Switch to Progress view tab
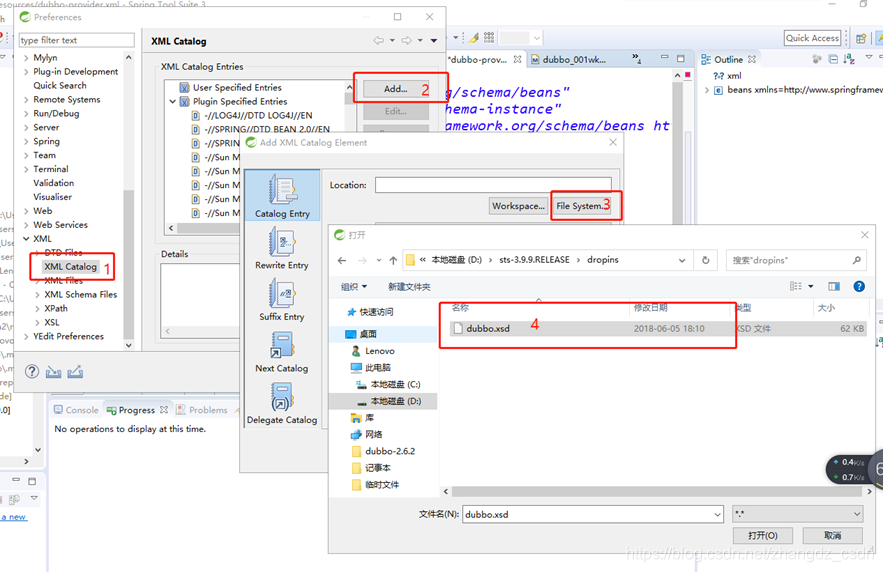The width and height of the screenshot is (883, 572). 137,410
